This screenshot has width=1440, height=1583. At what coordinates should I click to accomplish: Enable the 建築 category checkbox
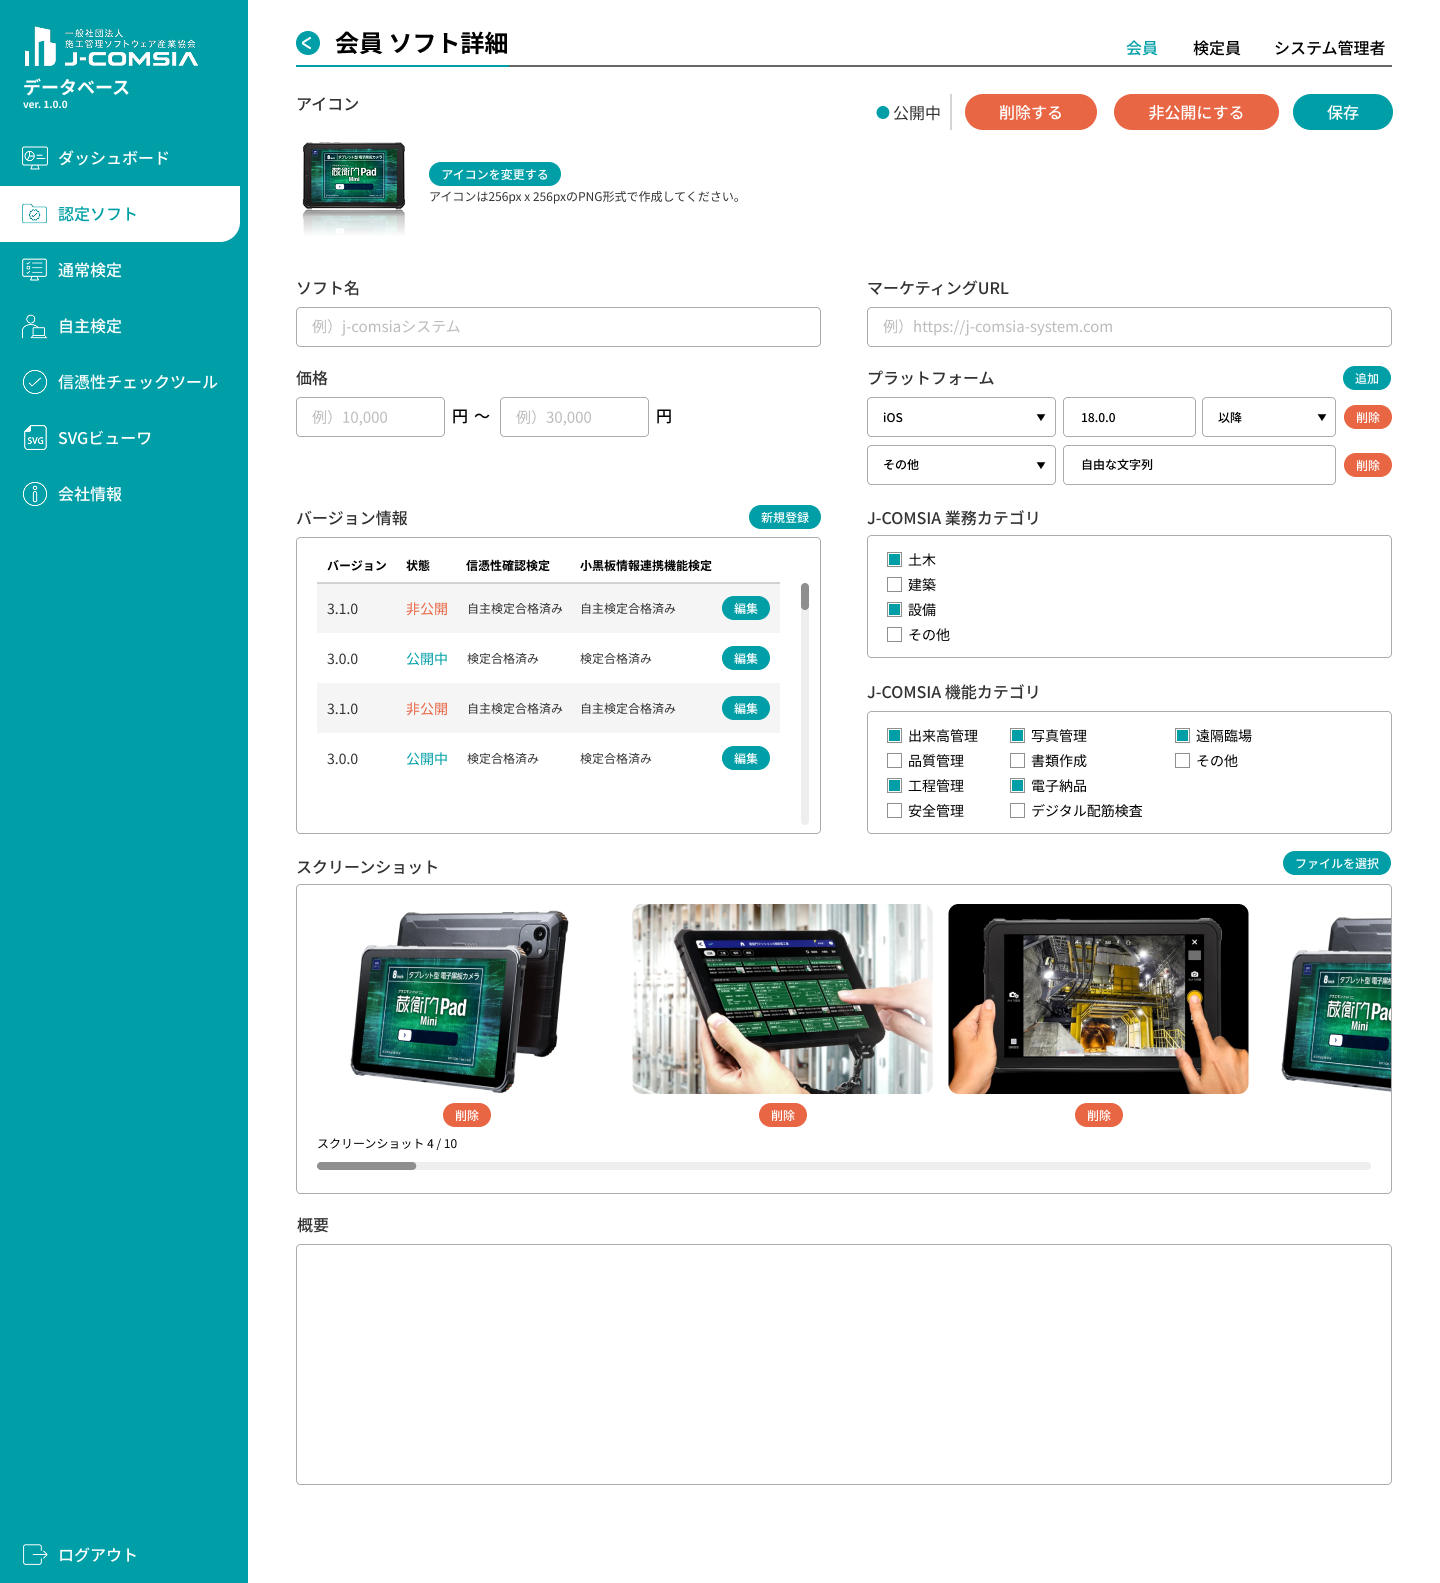coord(894,585)
